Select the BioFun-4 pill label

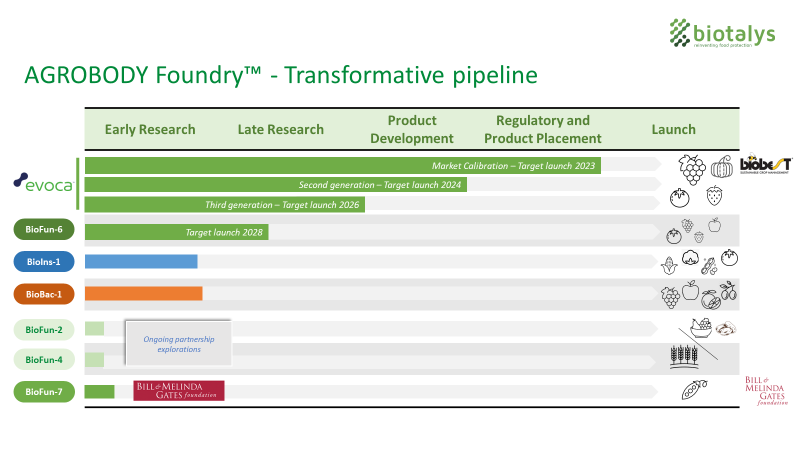pyautogui.click(x=44, y=360)
